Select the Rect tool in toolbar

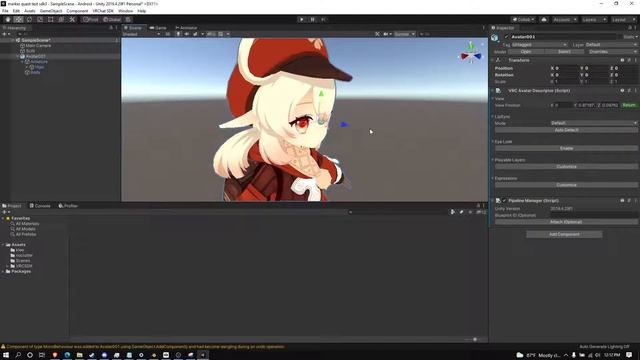click(51, 20)
